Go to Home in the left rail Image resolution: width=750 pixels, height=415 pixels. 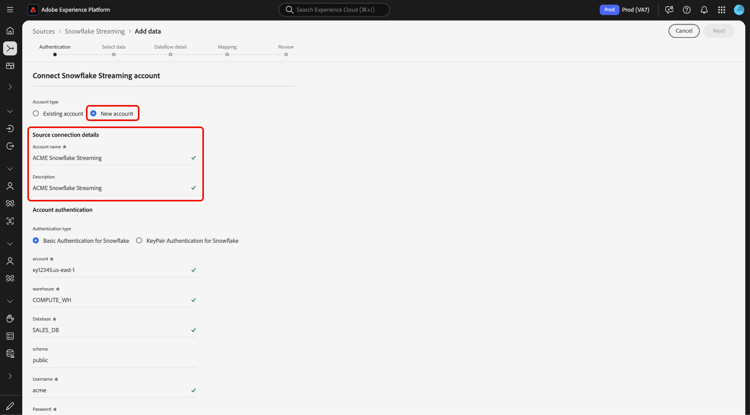(x=10, y=31)
